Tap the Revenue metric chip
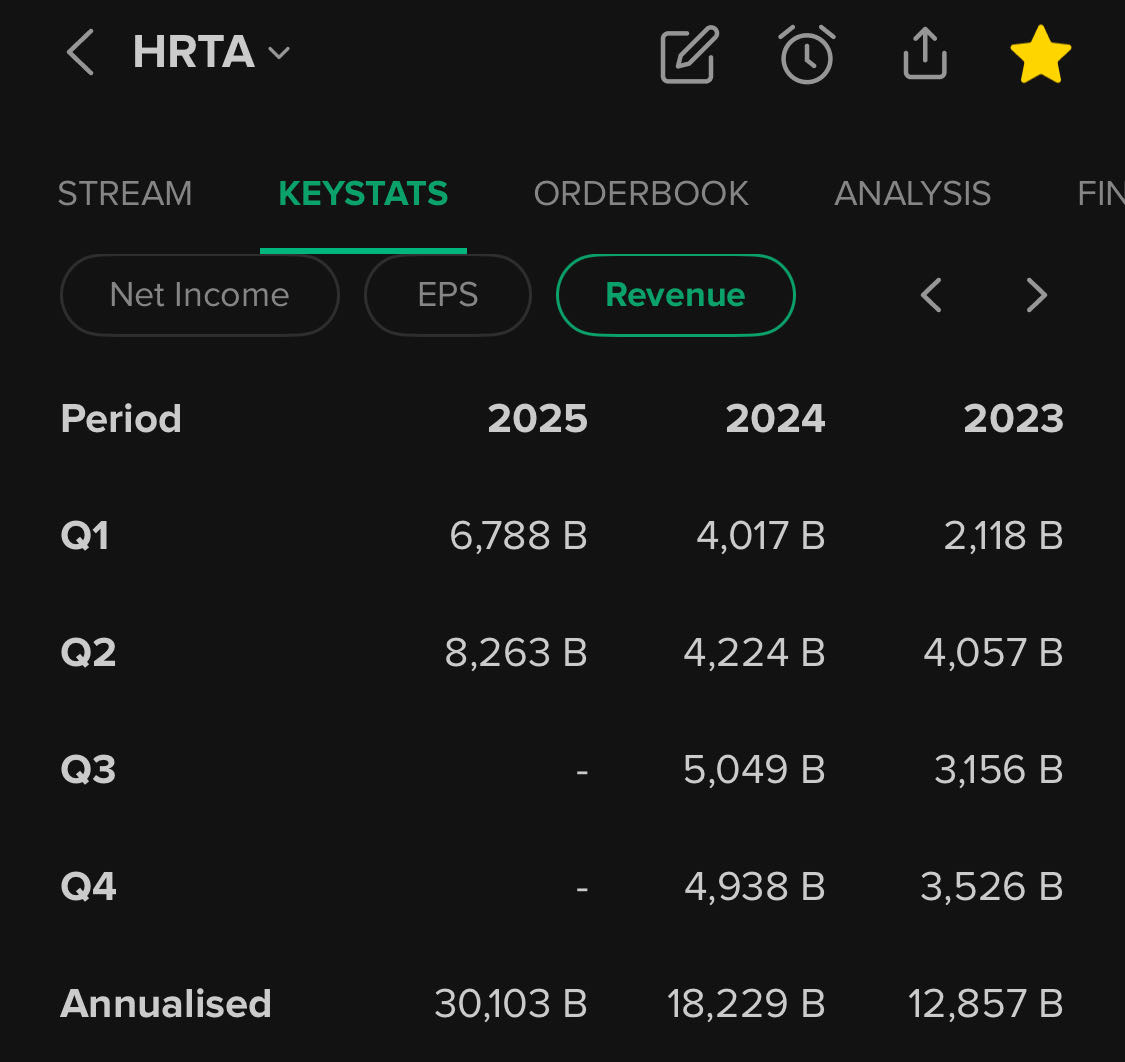 [x=675, y=295]
